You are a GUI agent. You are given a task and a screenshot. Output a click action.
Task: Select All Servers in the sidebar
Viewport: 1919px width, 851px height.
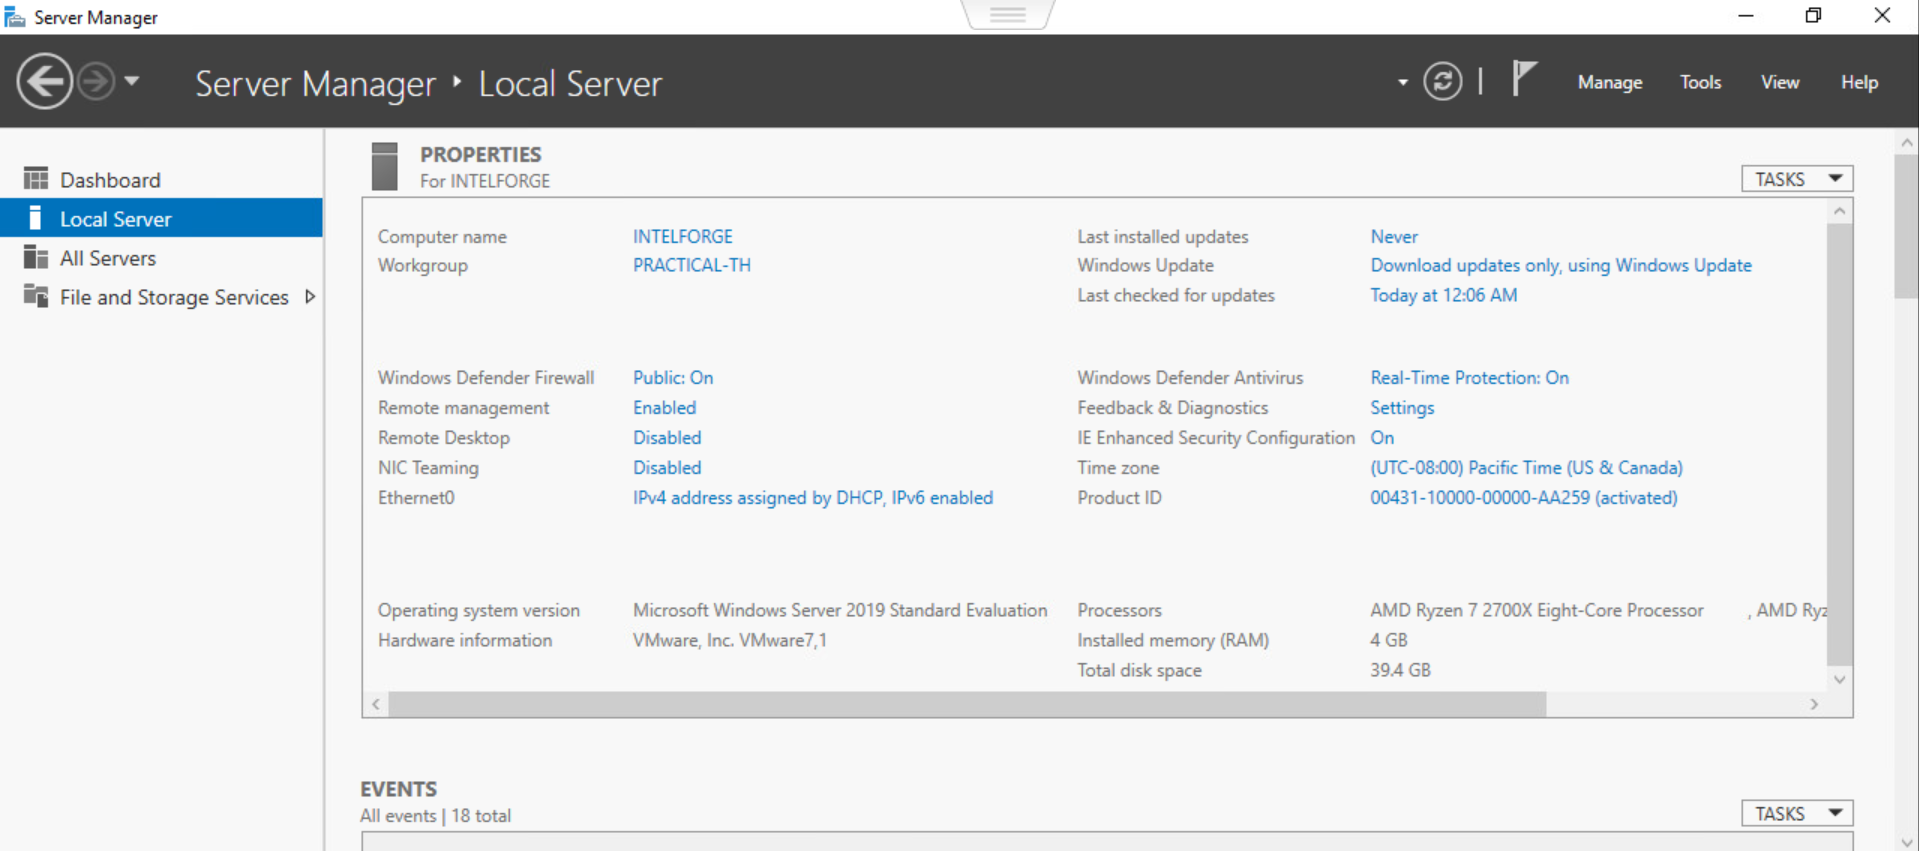click(x=161, y=258)
